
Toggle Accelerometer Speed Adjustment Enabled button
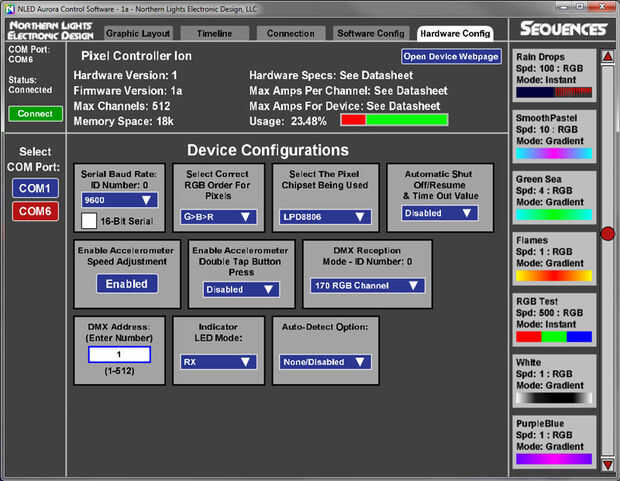[127, 284]
